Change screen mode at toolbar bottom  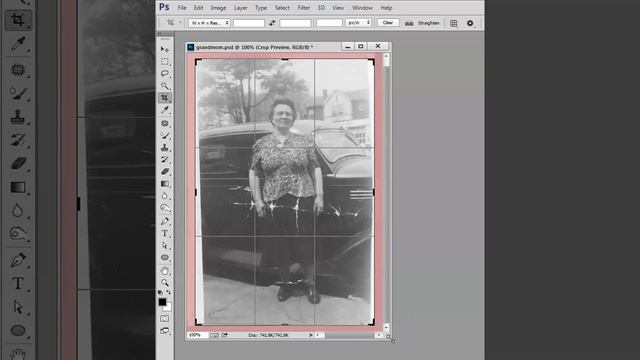coord(164,331)
